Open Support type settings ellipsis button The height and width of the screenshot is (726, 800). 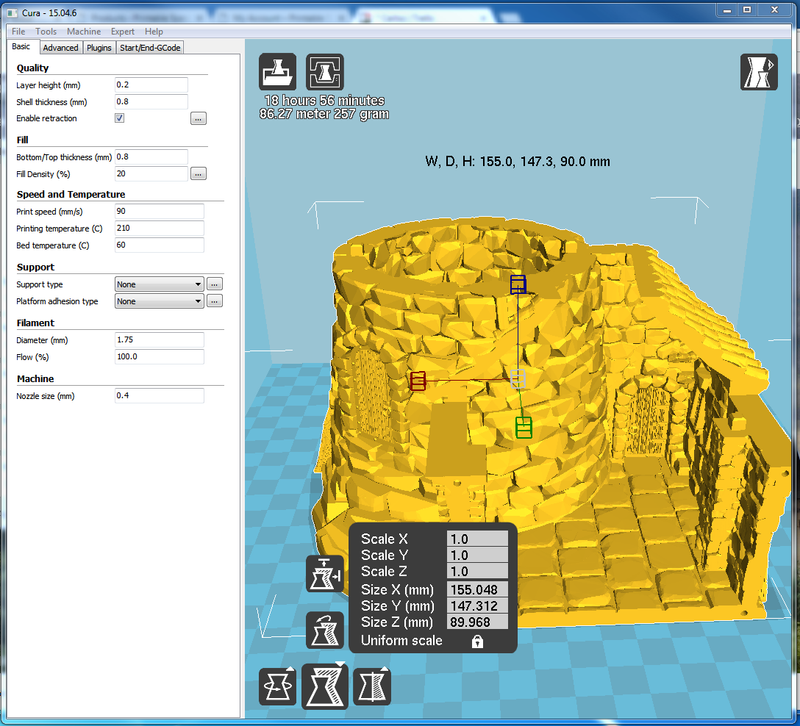tap(215, 284)
